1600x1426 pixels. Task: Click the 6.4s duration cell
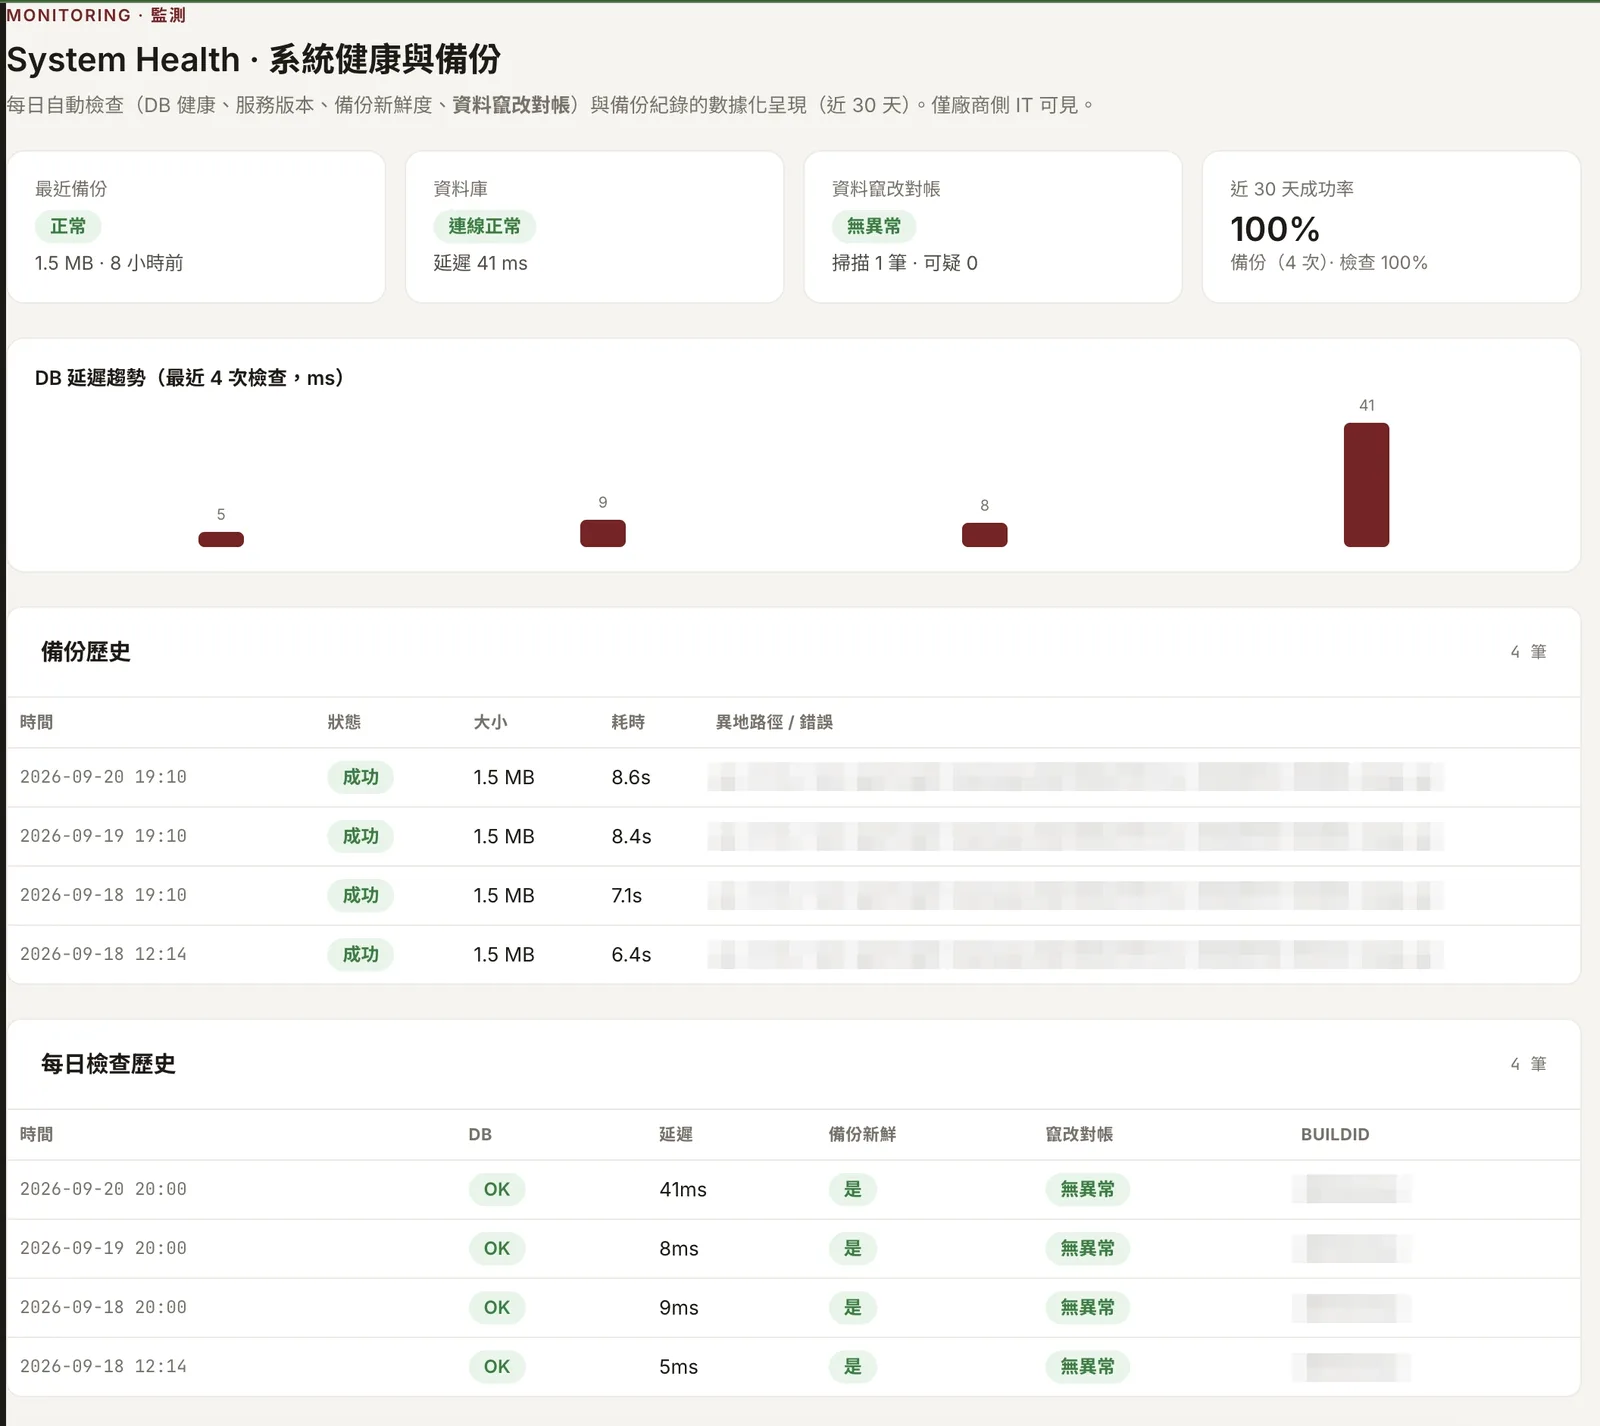(x=631, y=954)
